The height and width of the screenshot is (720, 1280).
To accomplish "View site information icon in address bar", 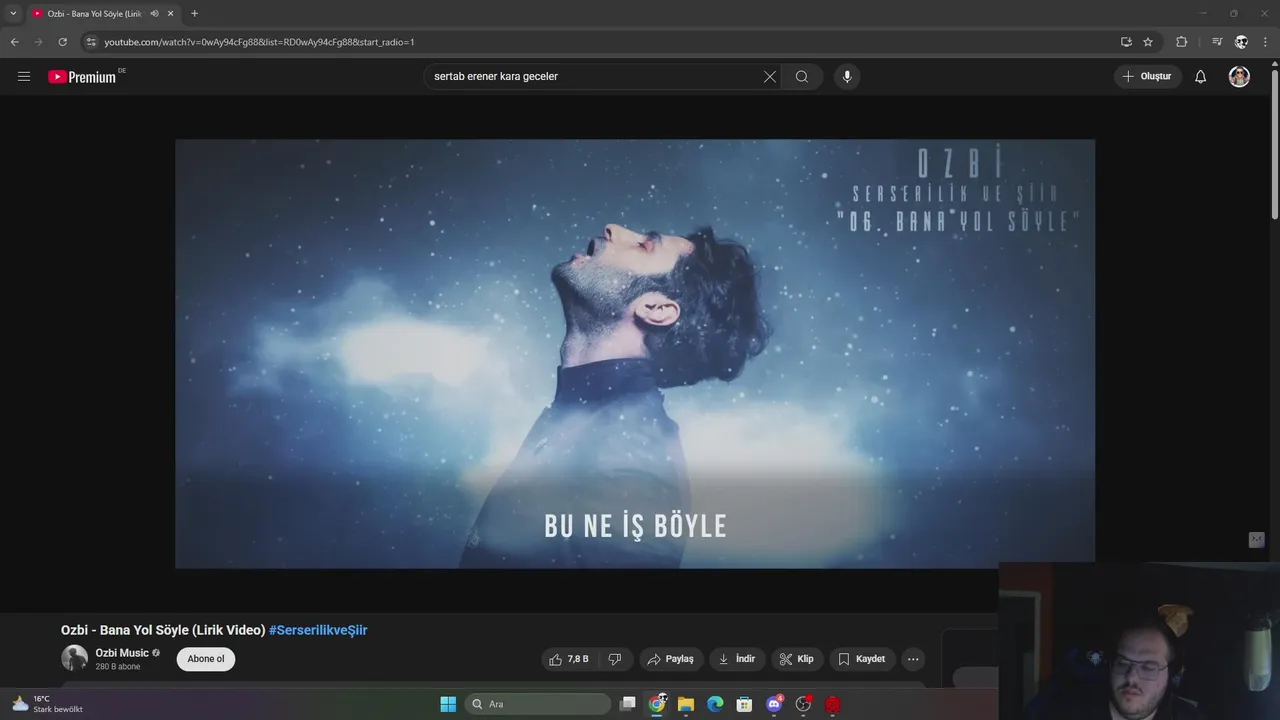I will point(91,42).
